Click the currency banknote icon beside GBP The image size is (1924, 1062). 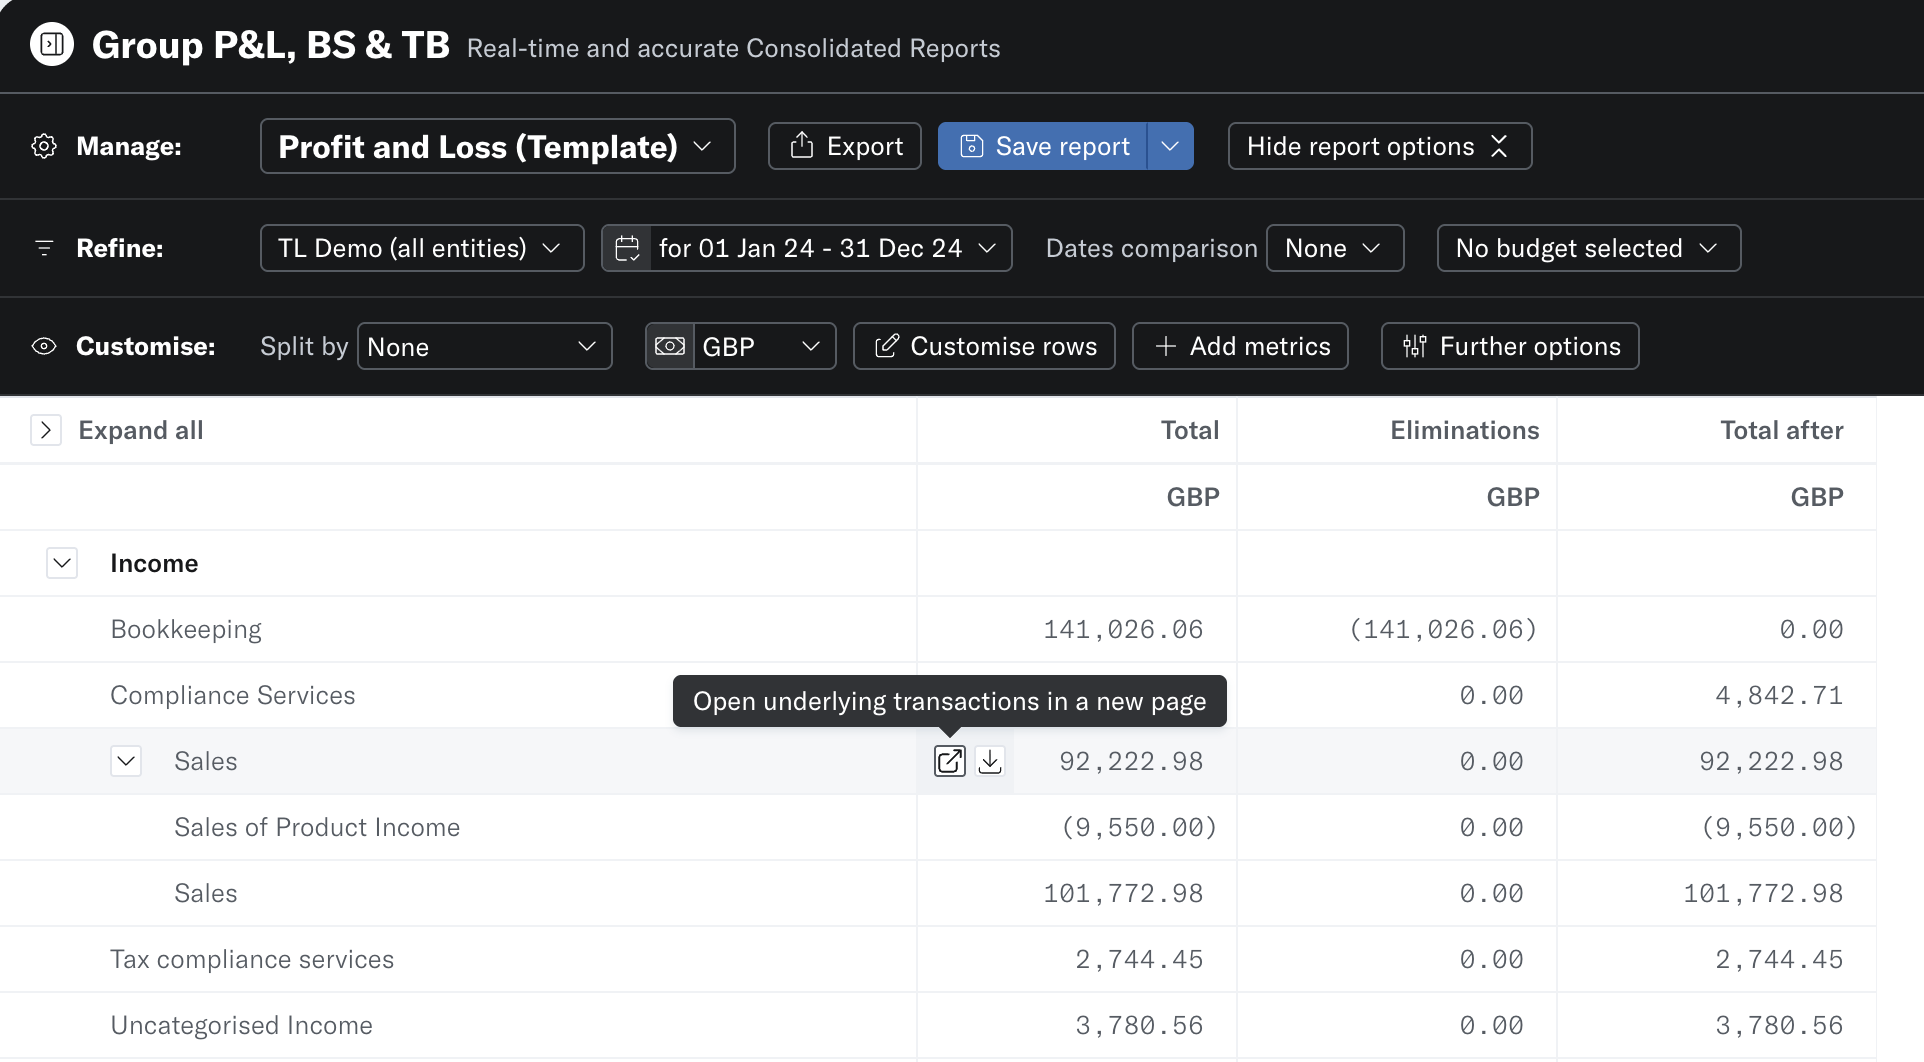click(x=670, y=346)
